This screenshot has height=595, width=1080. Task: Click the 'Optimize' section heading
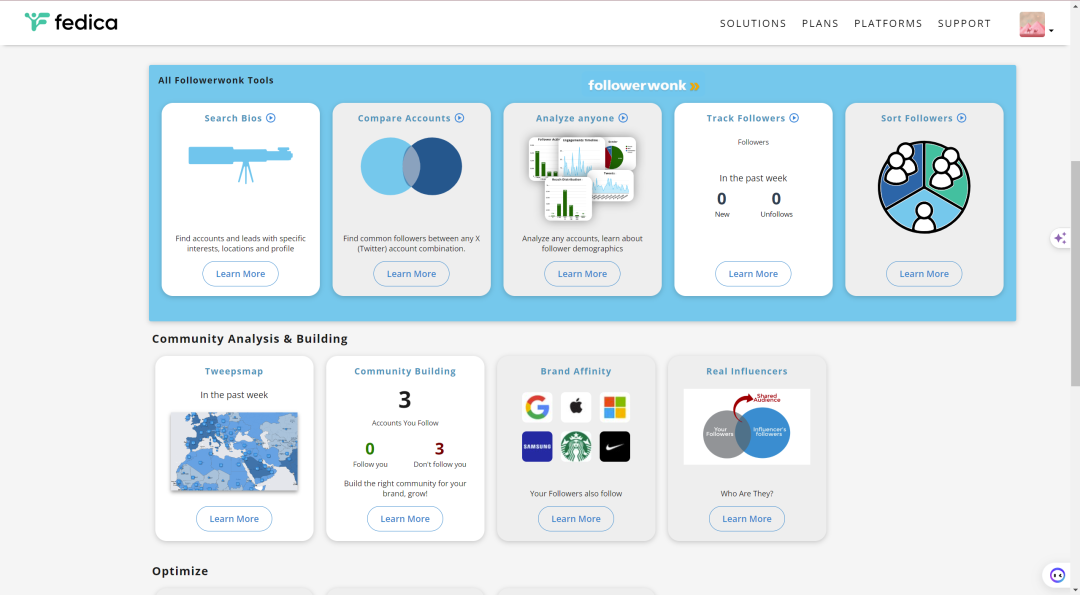180,571
